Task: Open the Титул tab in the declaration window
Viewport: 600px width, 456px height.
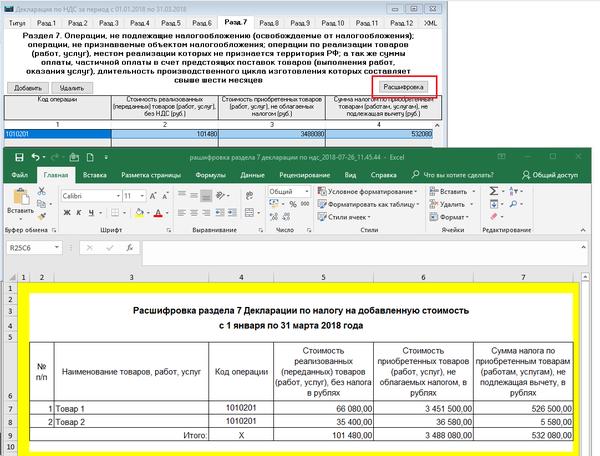Action: click(x=17, y=23)
